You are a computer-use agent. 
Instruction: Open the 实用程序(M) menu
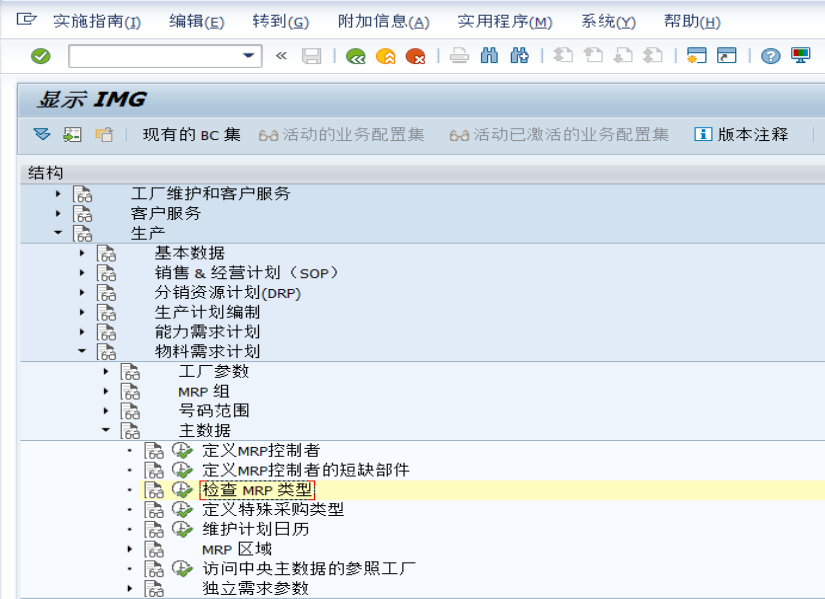pyautogui.click(x=505, y=21)
